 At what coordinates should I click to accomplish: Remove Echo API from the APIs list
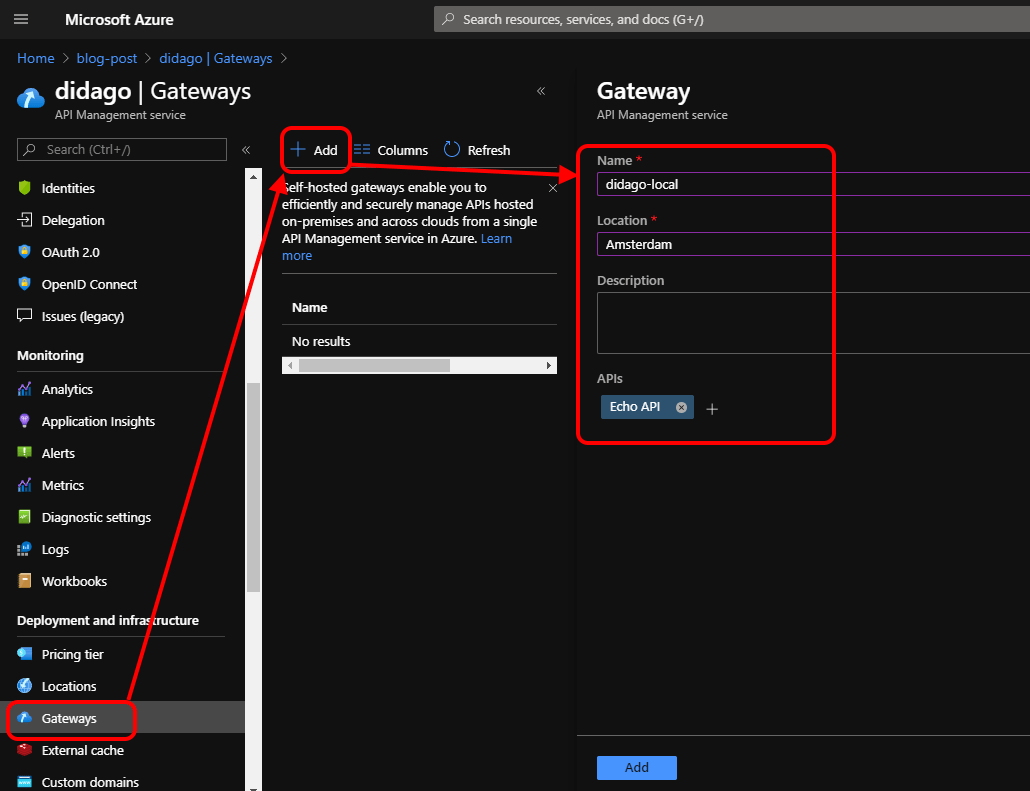[x=681, y=407]
